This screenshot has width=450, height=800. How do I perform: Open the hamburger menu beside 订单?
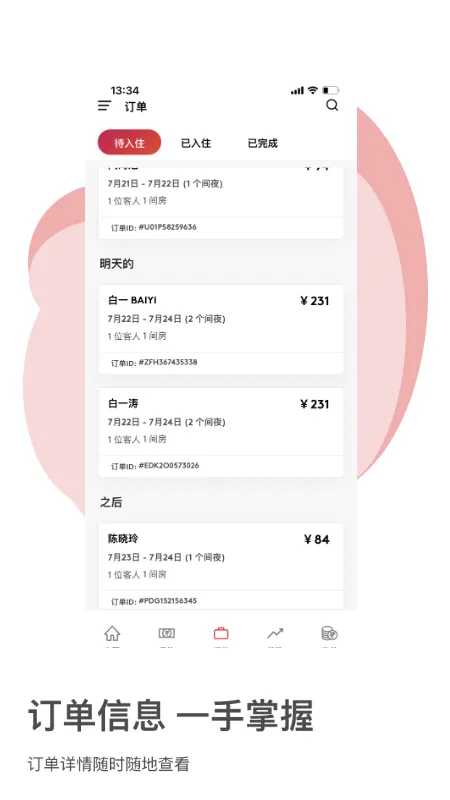pyautogui.click(x=105, y=106)
